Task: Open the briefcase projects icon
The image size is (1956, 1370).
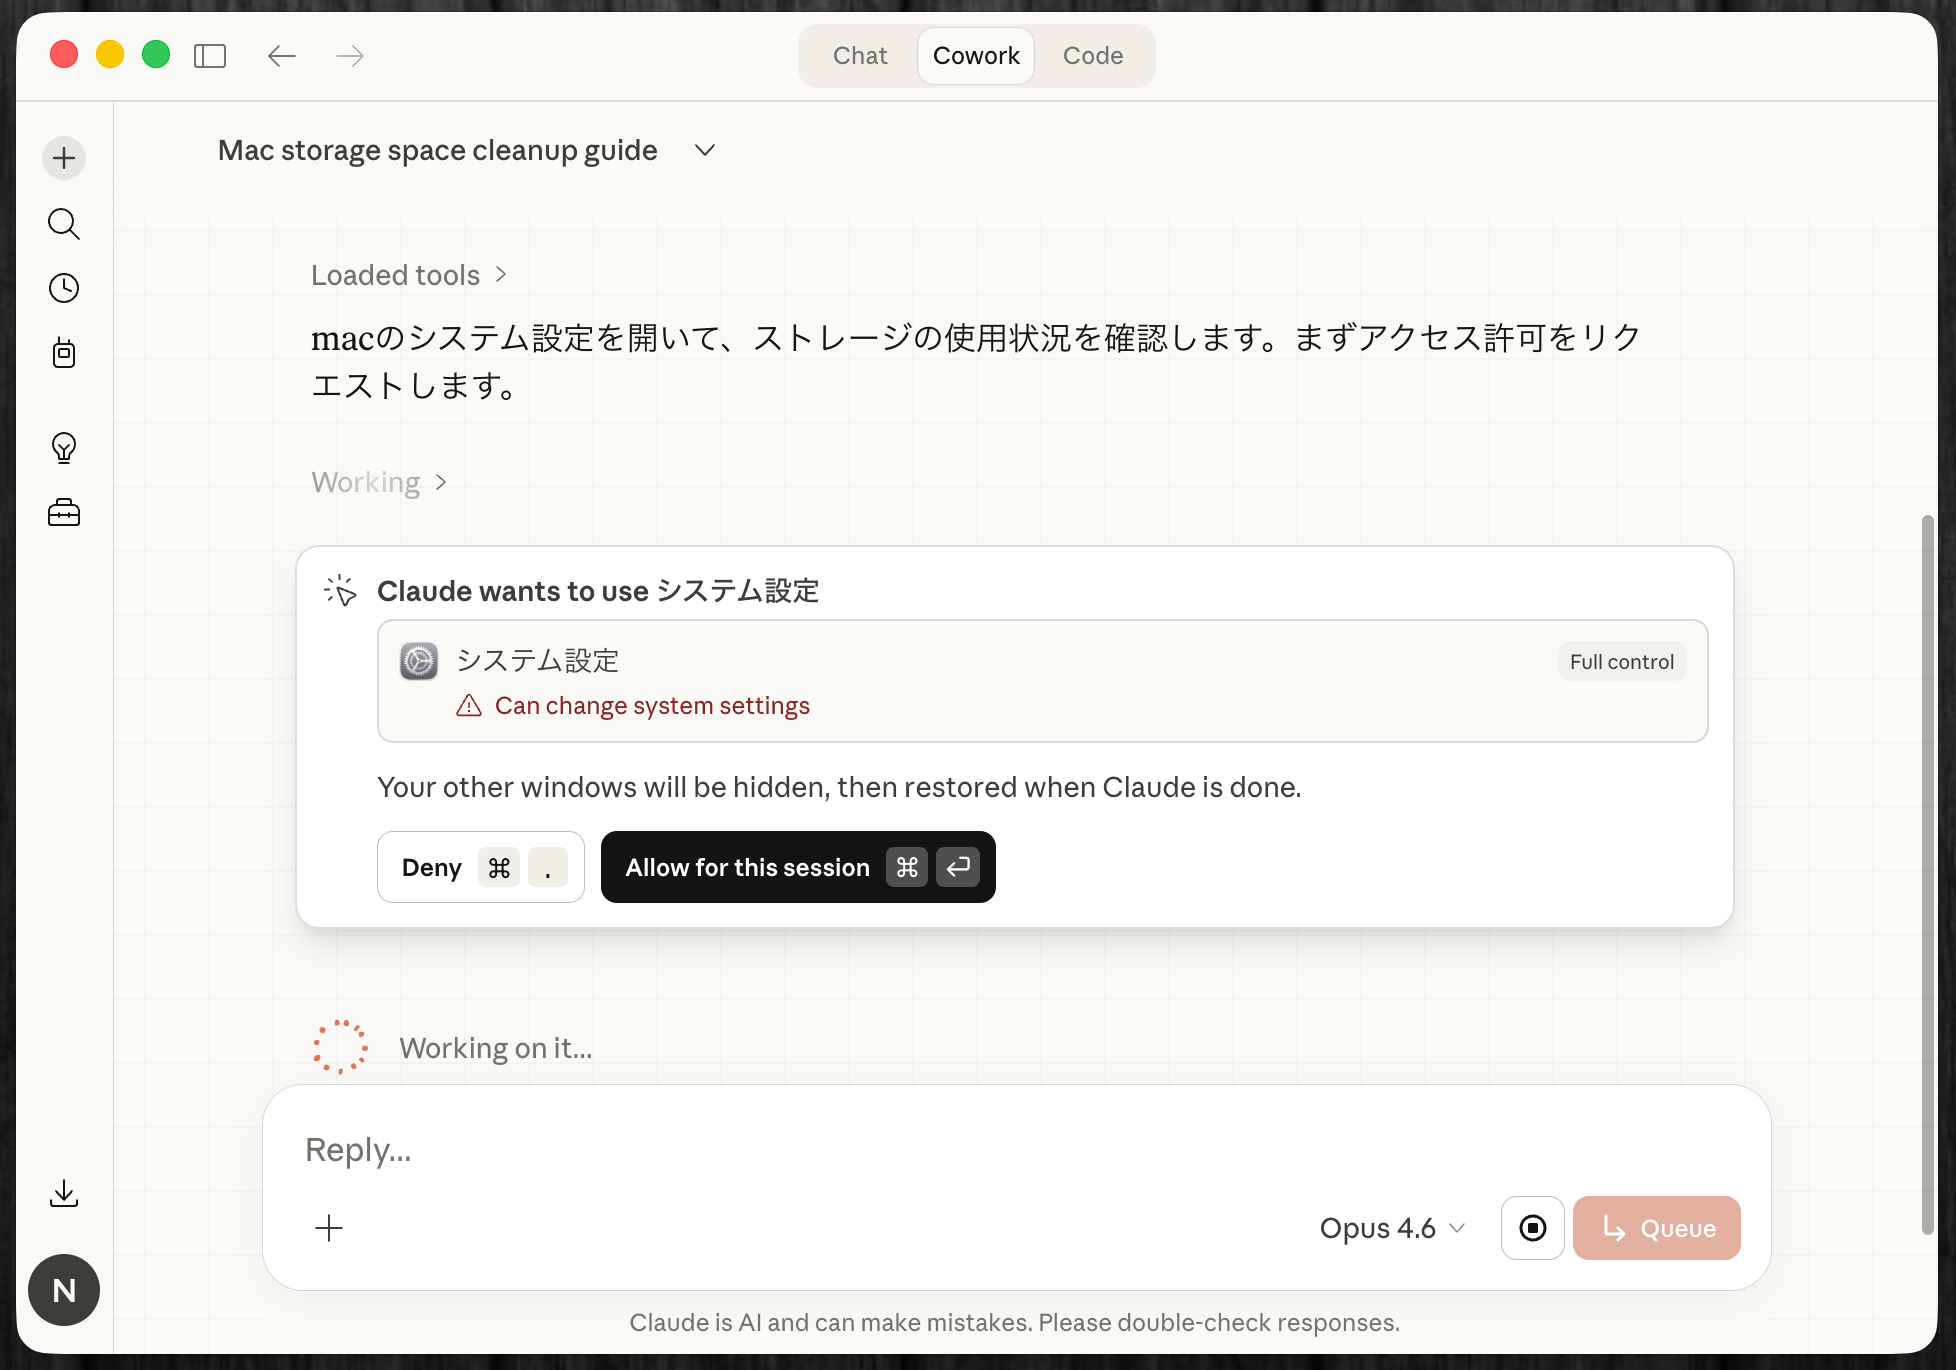Action: coord(63,512)
